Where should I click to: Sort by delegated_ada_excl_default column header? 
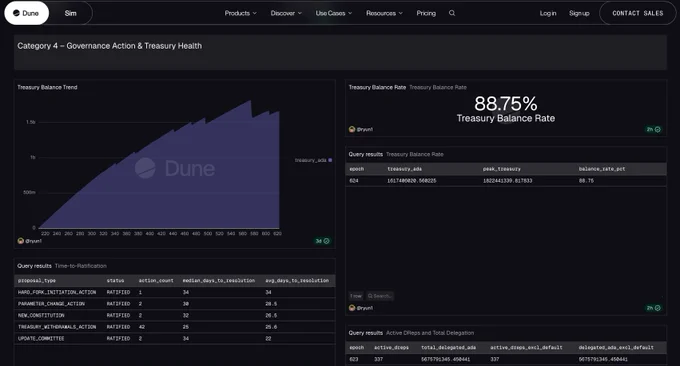tap(616, 347)
